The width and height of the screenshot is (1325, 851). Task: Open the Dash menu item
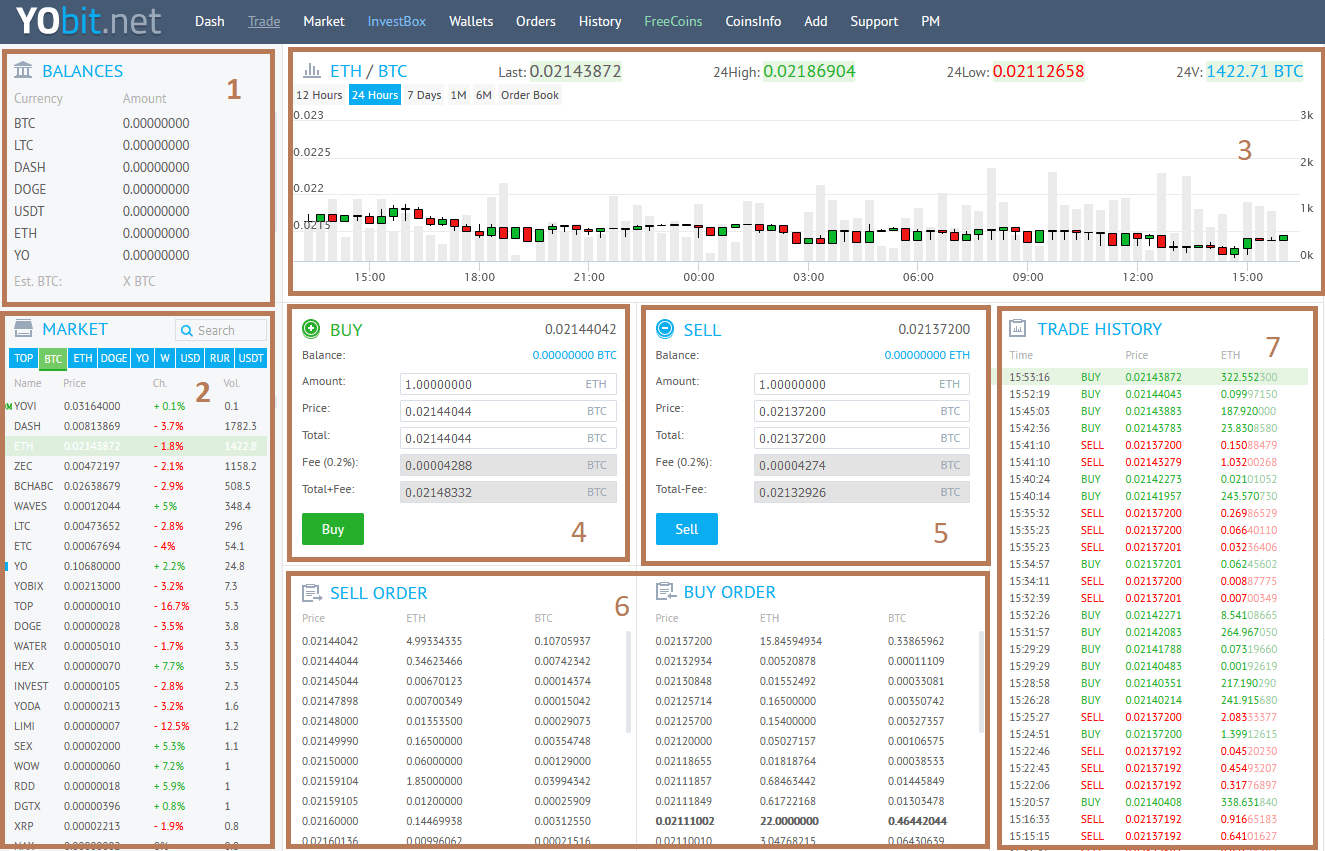(x=210, y=21)
